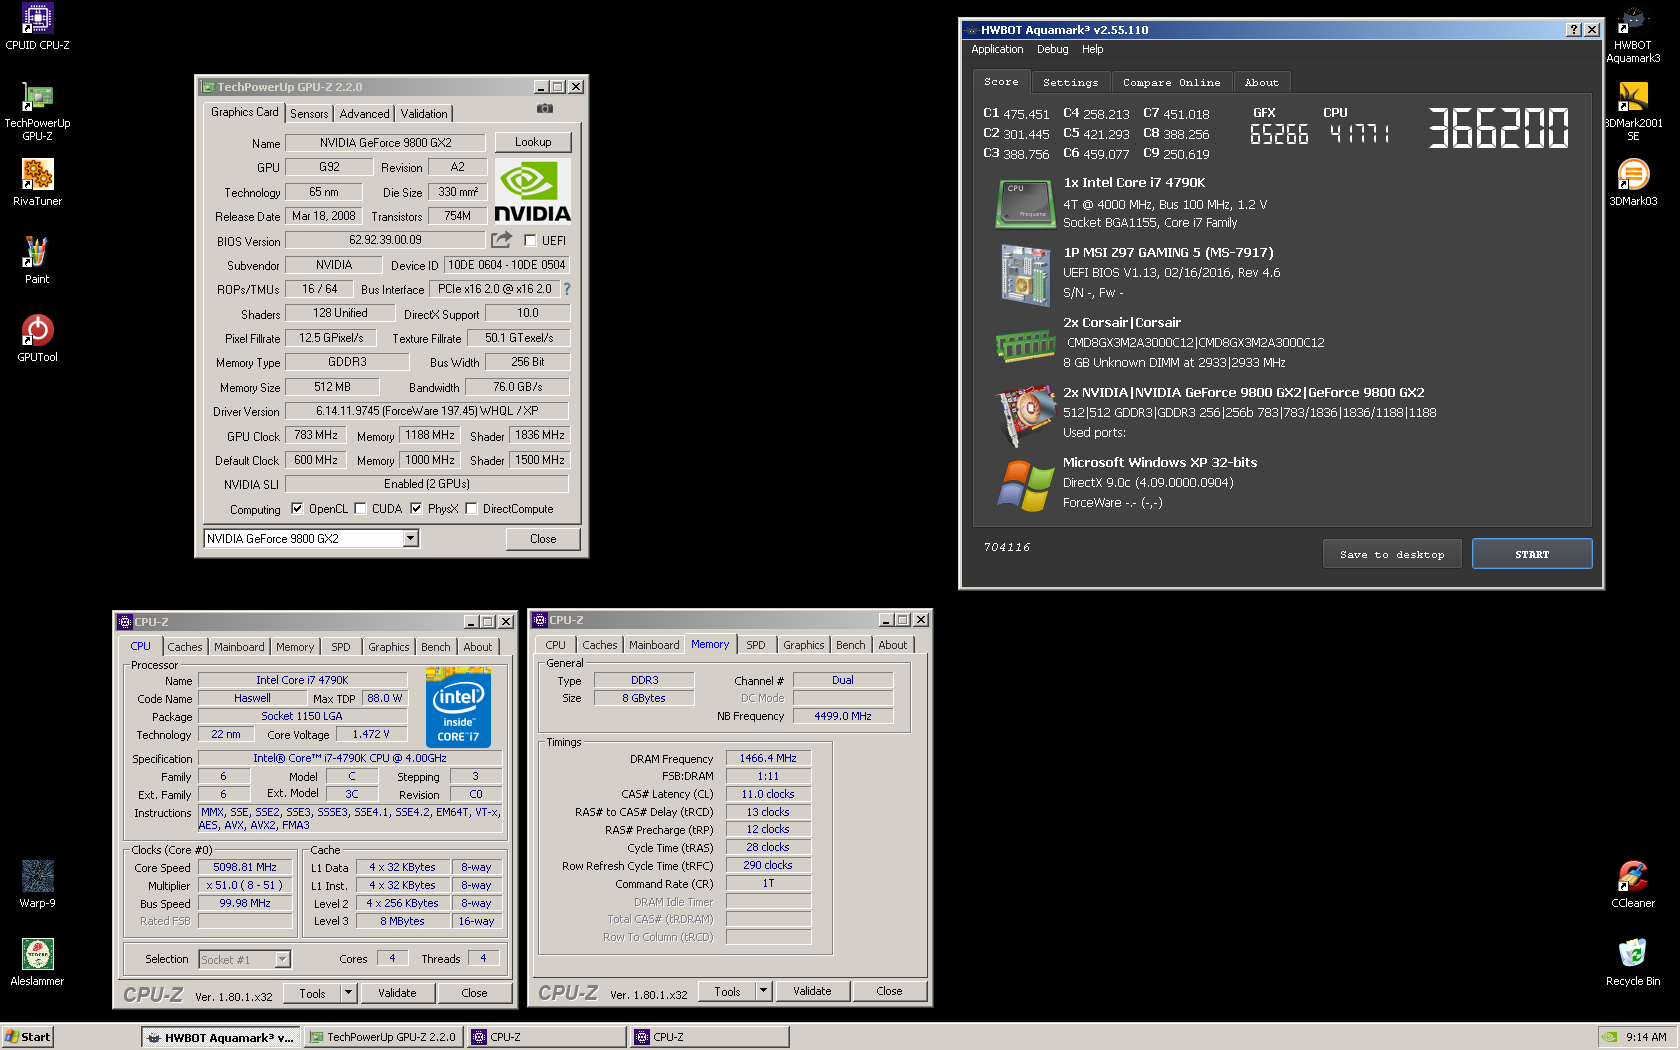The image size is (1680, 1050).
Task: Open the 3DMark2001 SE desktop icon
Action: (x=1633, y=112)
